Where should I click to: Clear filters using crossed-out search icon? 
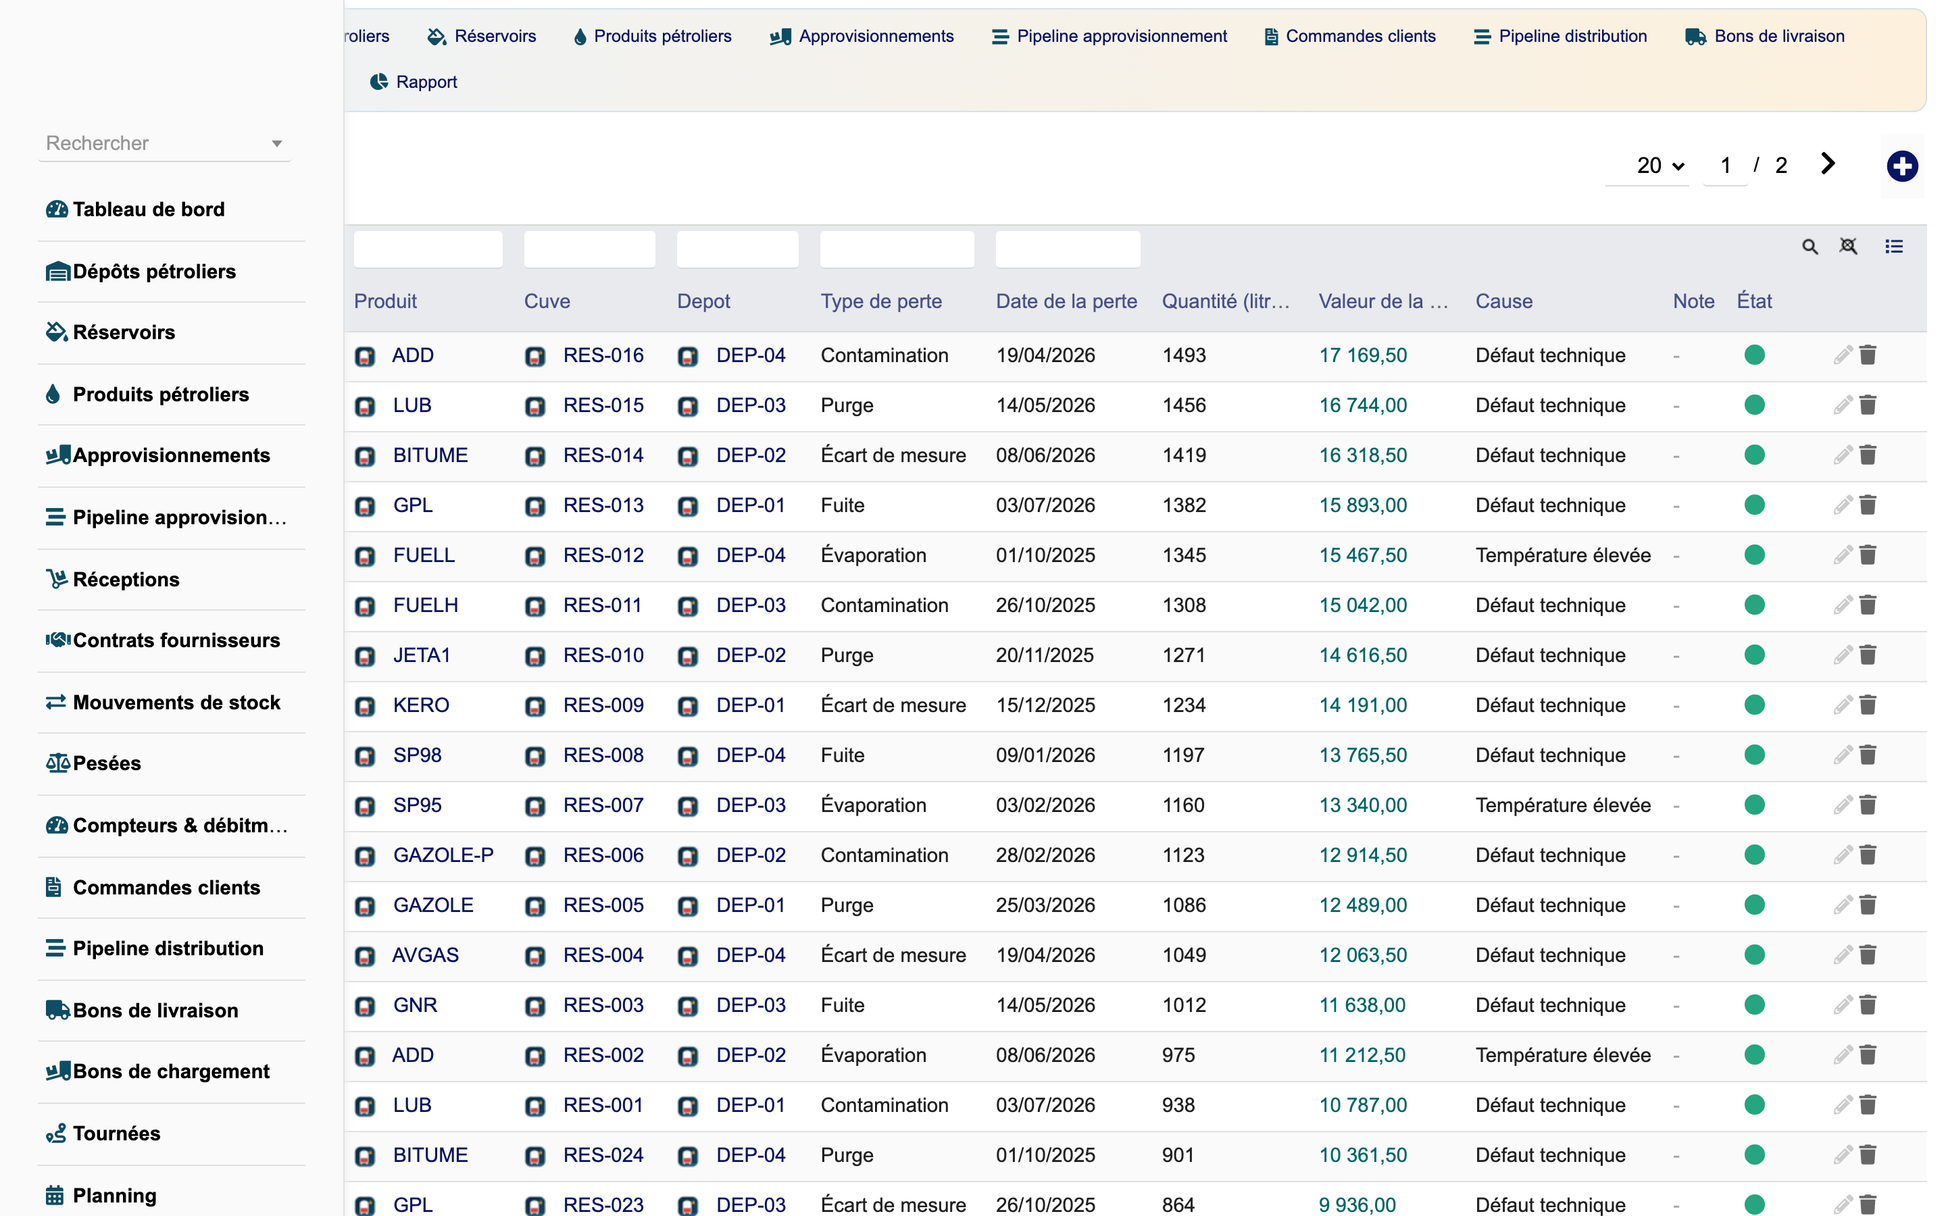(1849, 246)
